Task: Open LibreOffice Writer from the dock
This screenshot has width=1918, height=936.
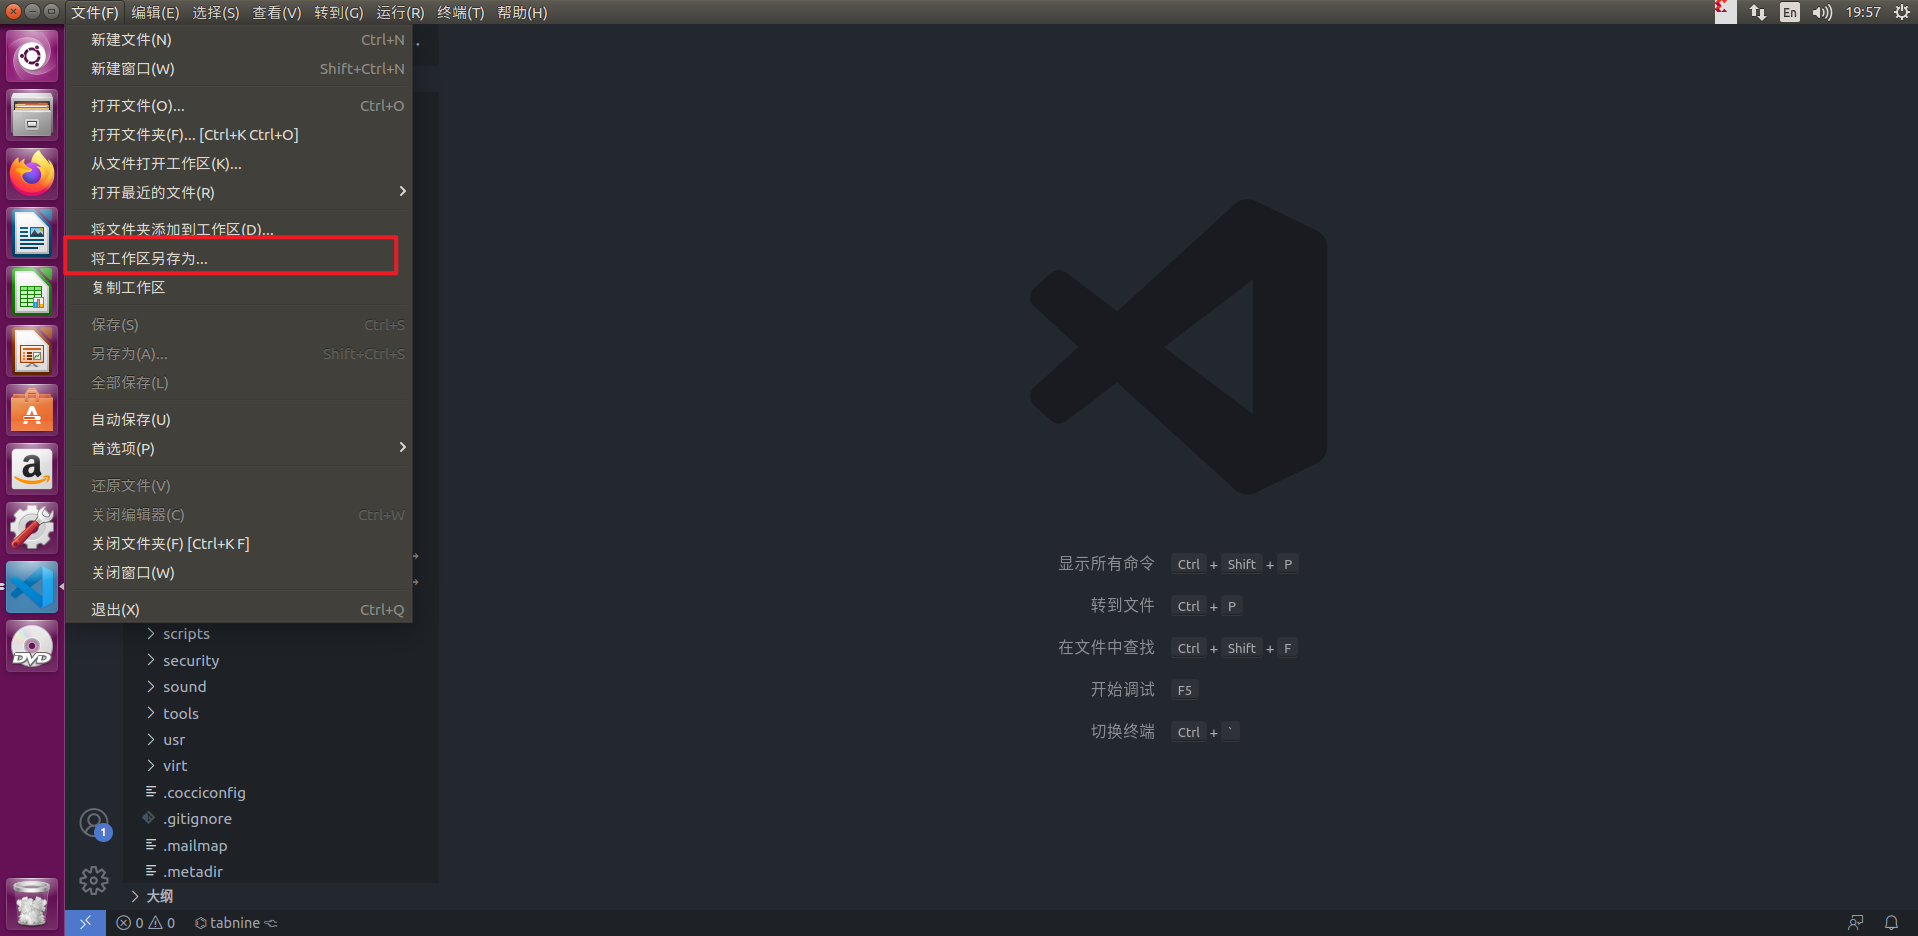Action: tap(32, 233)
